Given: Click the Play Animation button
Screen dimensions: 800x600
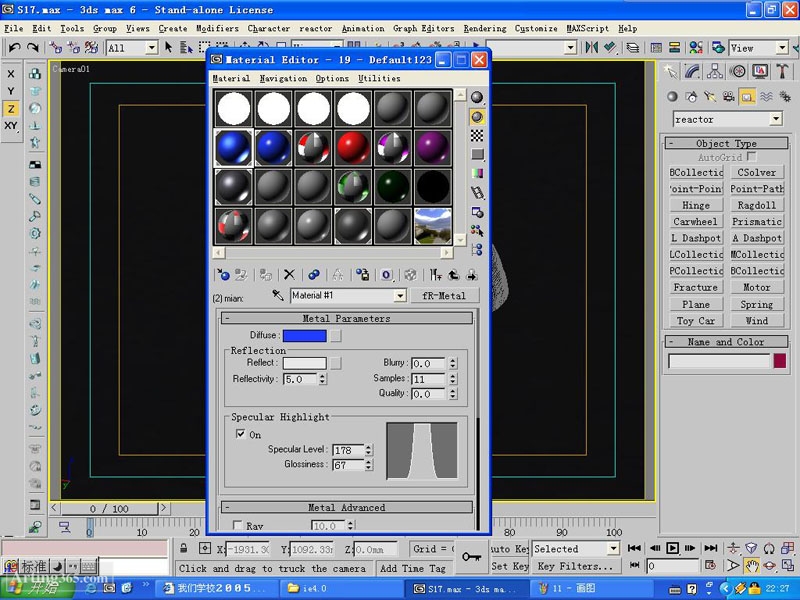Looking at the screenshot, I should 672,548.
